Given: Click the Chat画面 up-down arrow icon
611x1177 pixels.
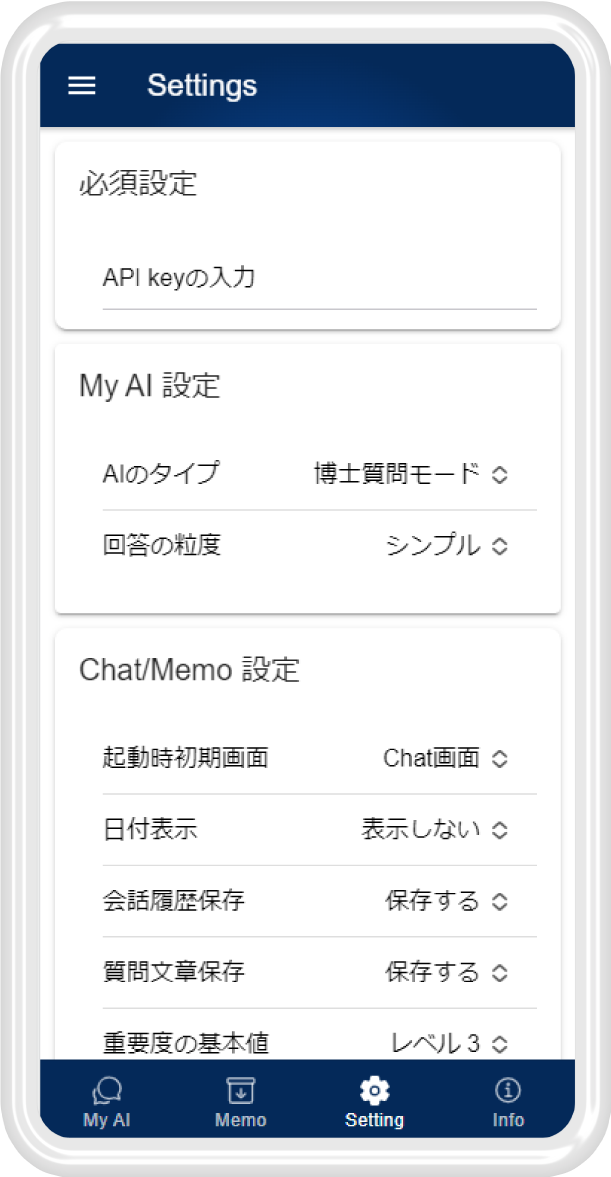Looking at the screenshot, I should 500,759.
